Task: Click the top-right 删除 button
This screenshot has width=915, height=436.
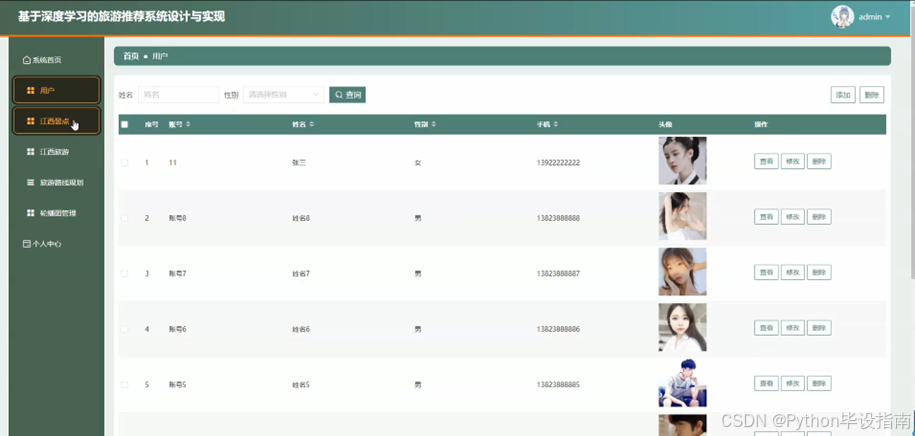Action: (x=872, y=95)
